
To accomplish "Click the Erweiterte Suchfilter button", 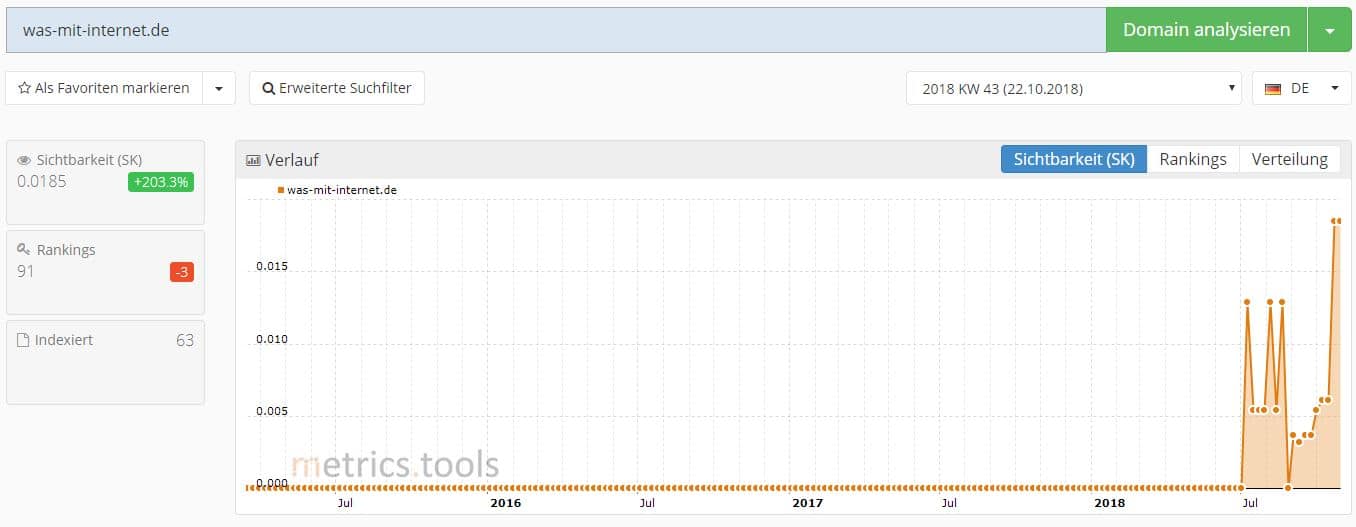I will click(337, 88).
